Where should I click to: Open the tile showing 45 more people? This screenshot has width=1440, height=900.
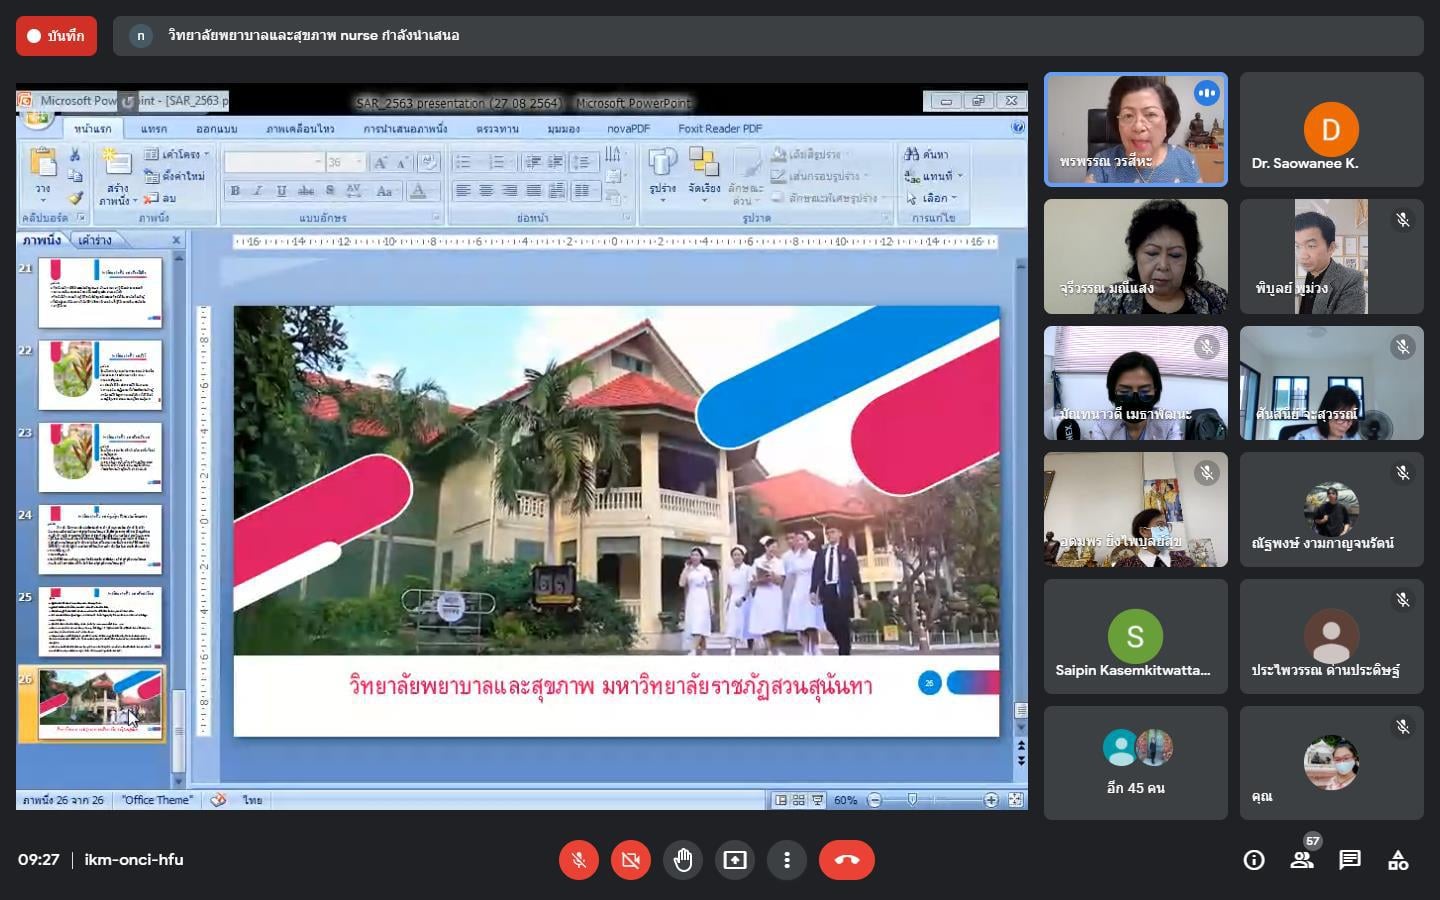1135,763
